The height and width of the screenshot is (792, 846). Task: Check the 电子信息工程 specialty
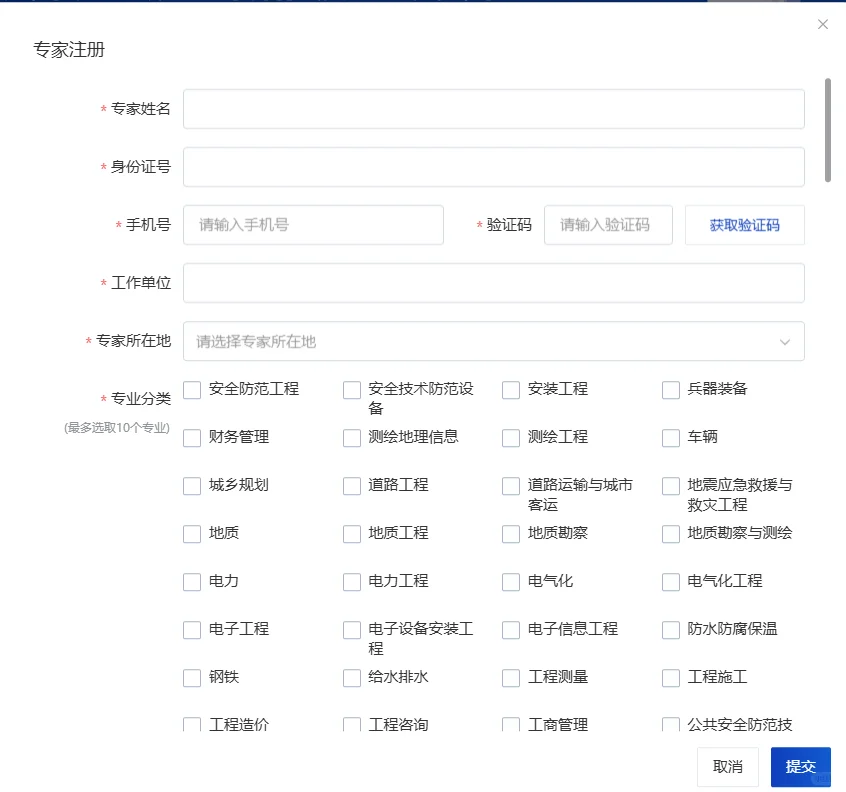pos(510,630)
